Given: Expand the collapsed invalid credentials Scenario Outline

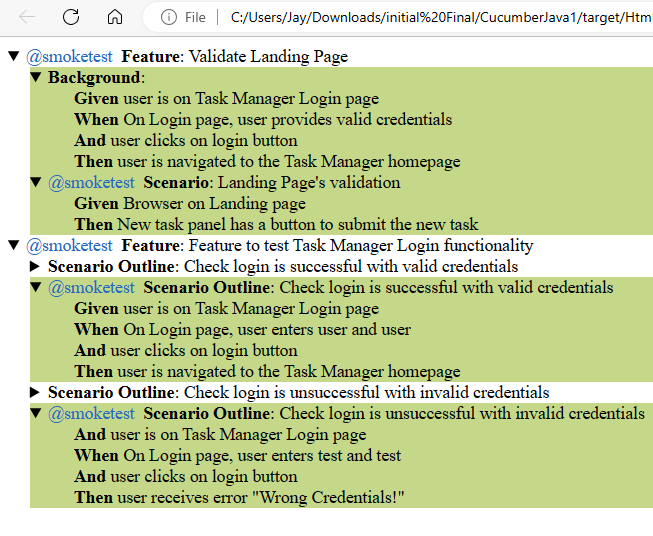Looking at the screenshot, I should click(x=37, y=393).
